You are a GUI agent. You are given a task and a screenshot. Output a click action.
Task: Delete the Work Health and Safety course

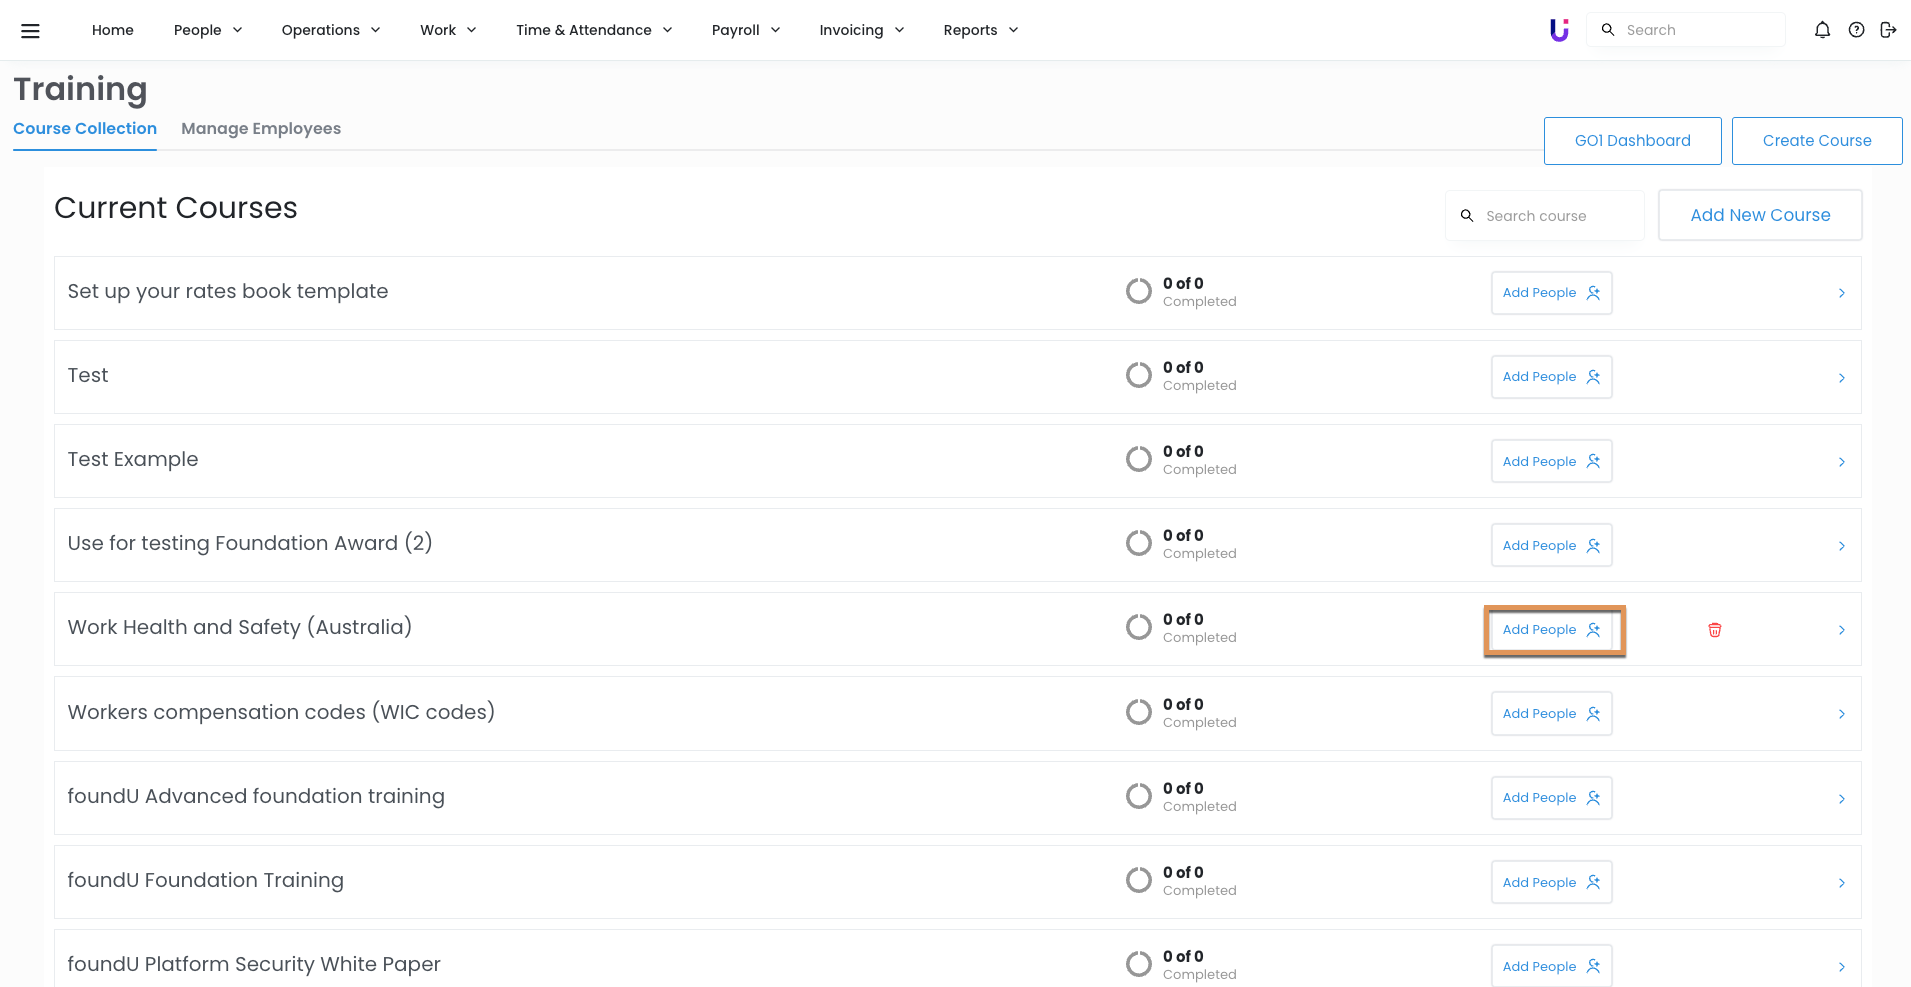(1714, 630)
